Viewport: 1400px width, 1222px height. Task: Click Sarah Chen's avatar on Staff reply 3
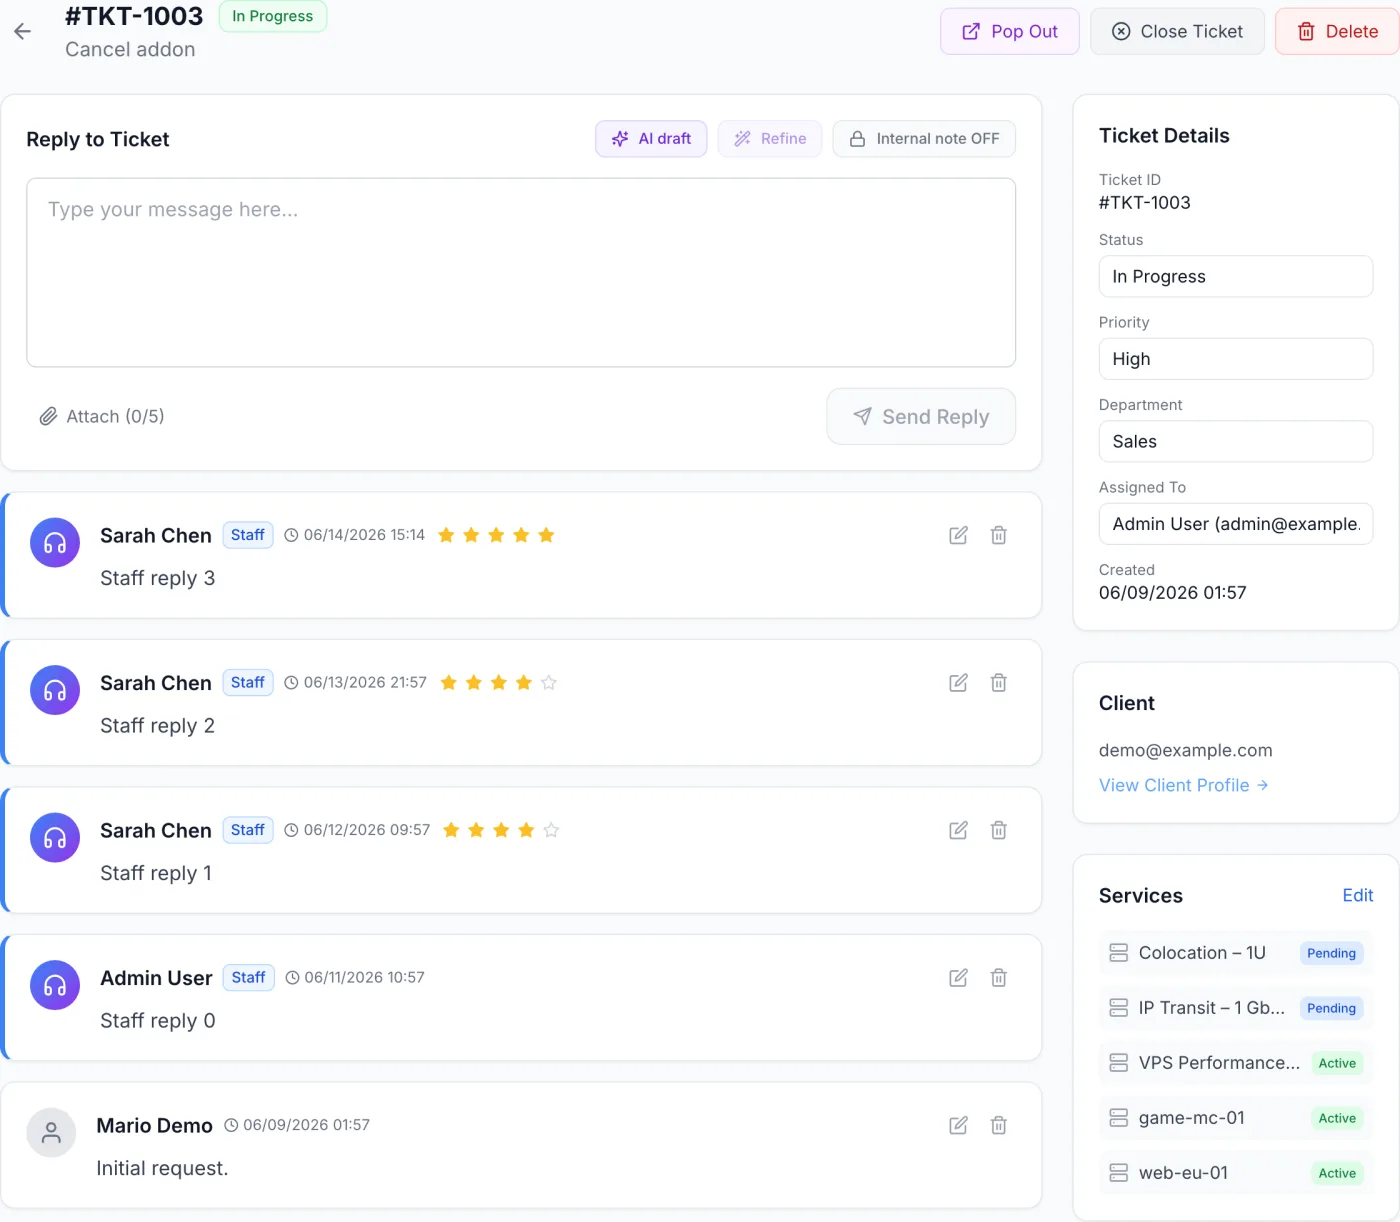click(55, 542)
